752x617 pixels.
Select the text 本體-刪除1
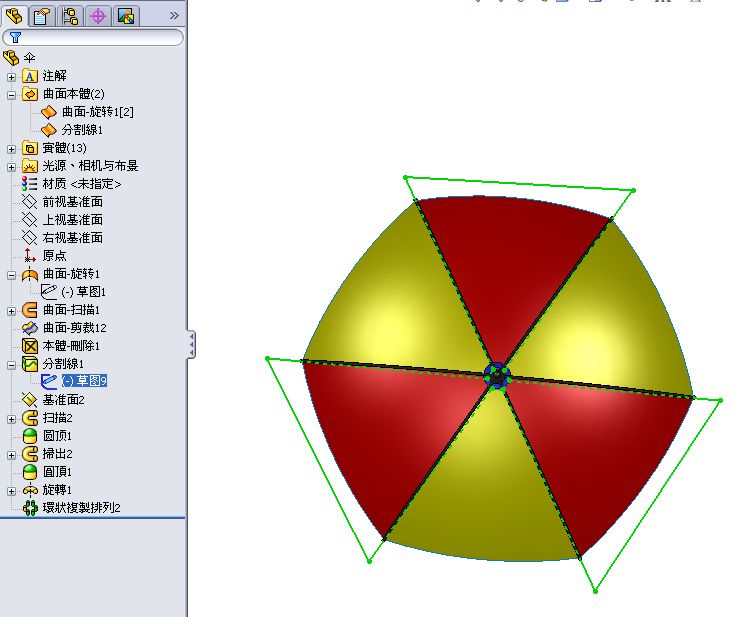tap(71, 346)
